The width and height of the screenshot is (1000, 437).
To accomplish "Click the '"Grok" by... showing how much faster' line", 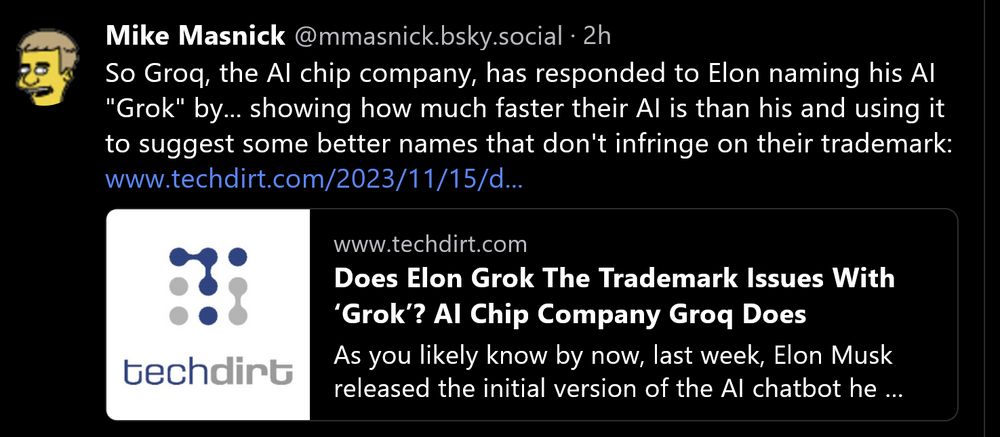I will tap(525, 110).
